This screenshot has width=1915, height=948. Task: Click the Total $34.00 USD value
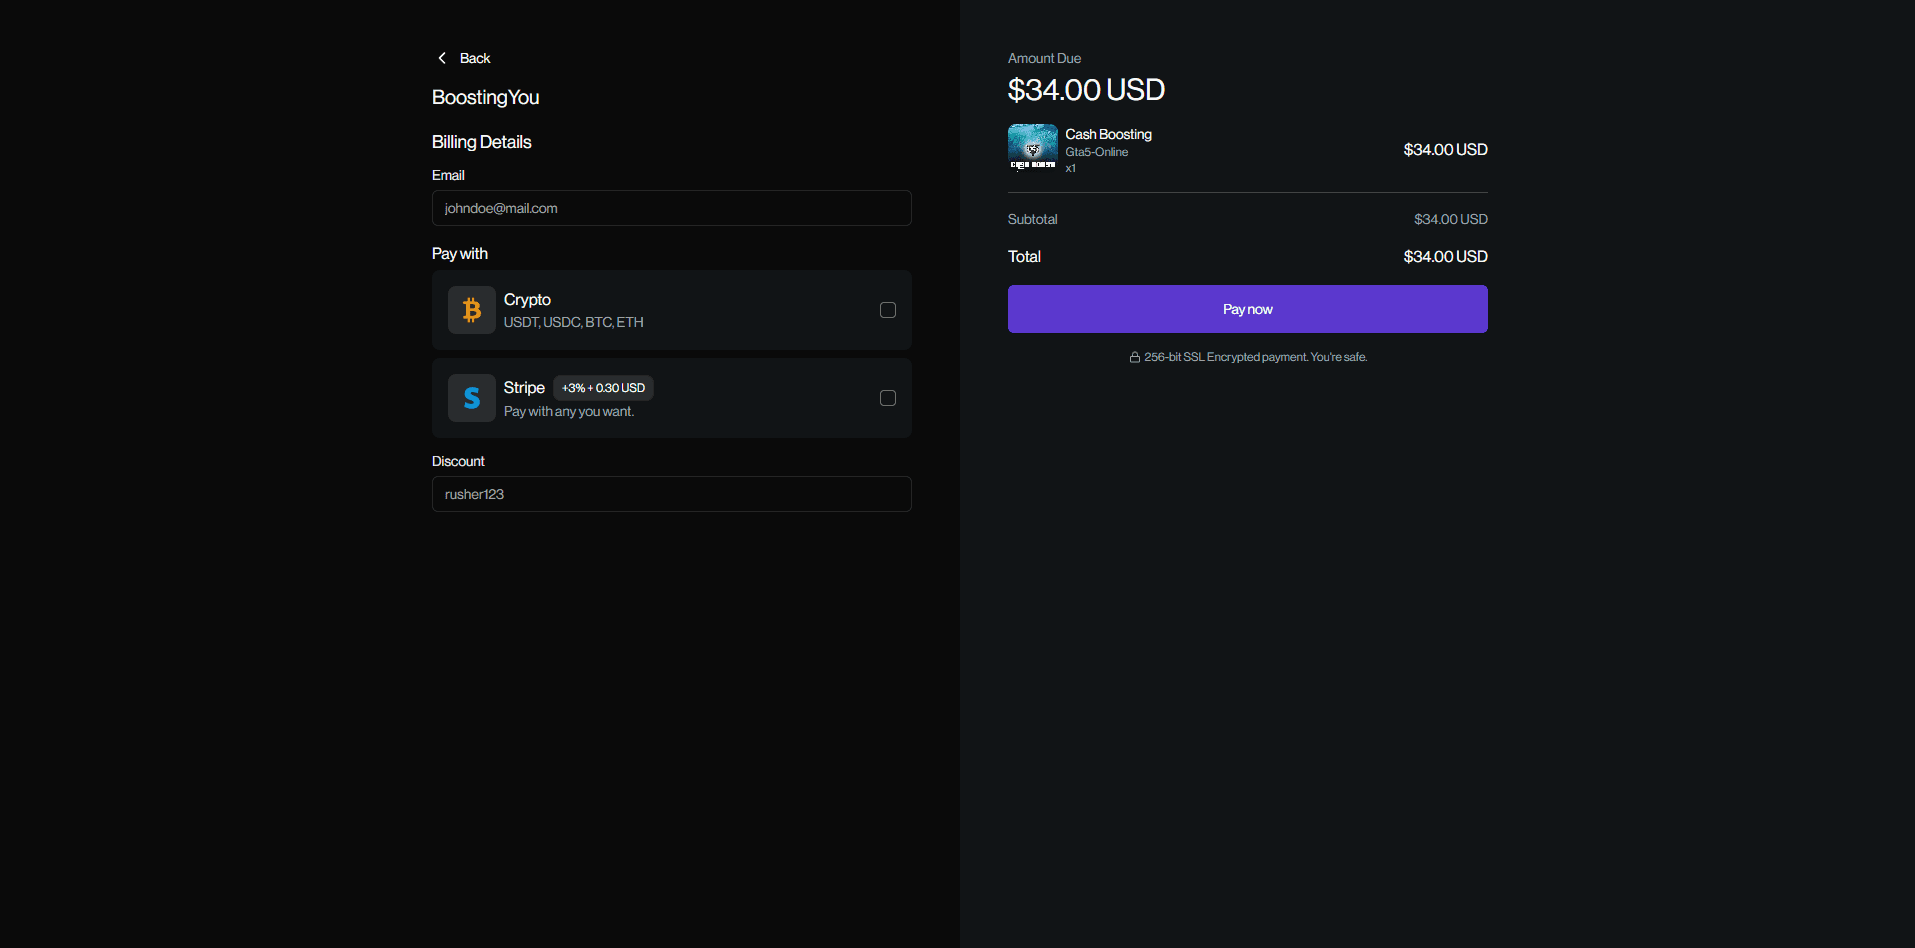tap(1446, 257)
